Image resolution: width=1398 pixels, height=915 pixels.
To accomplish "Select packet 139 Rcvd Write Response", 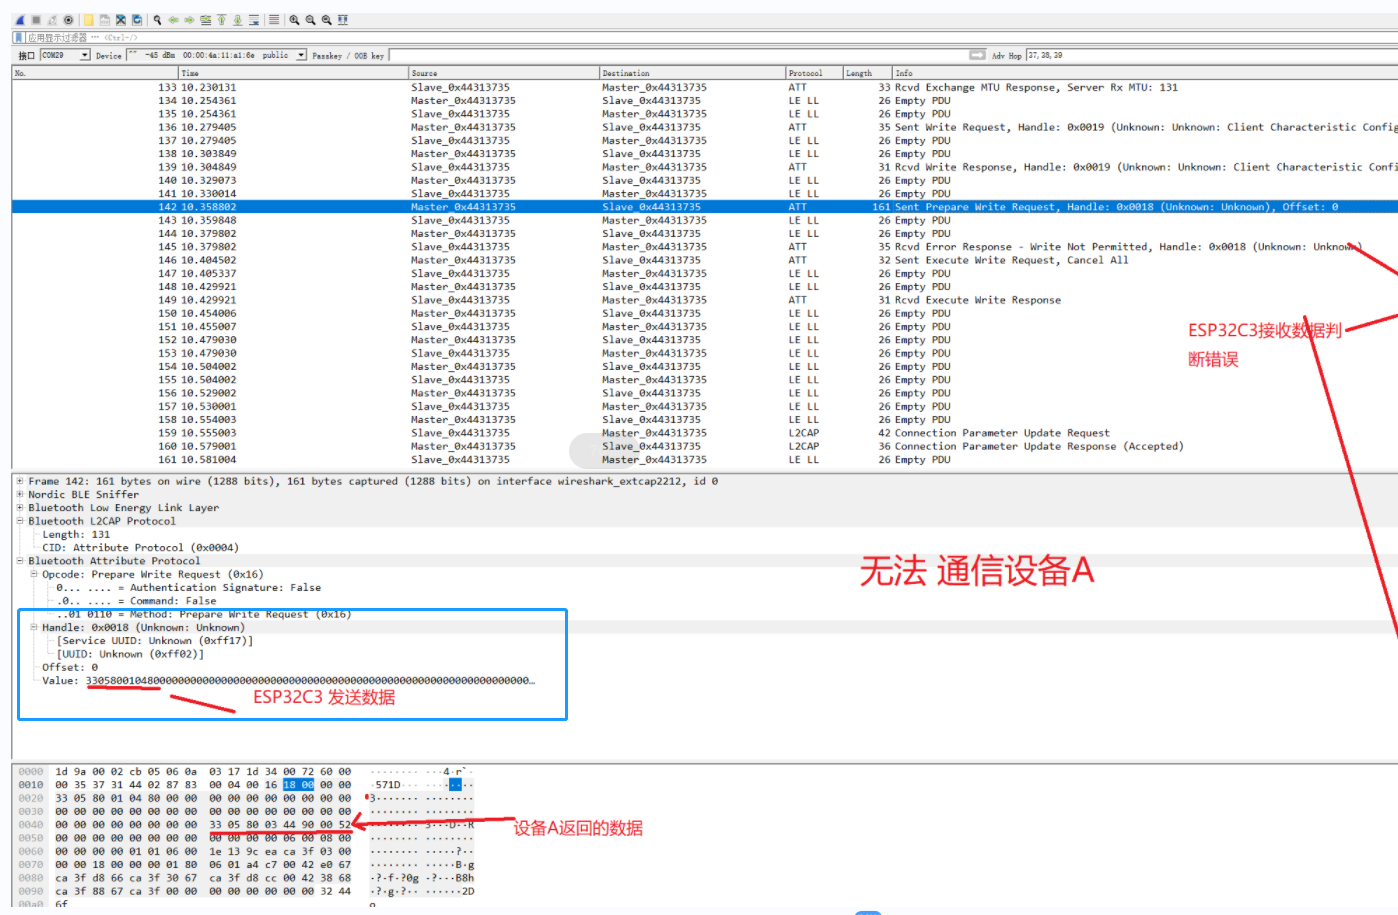I will click(x=705, y=167).
